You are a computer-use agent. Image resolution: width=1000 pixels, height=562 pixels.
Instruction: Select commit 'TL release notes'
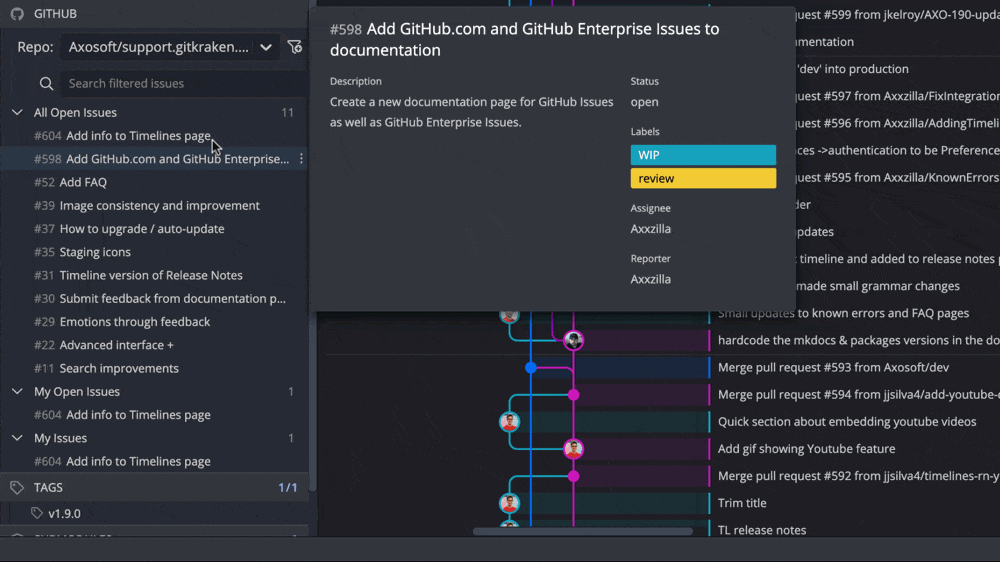coord(762,530)
